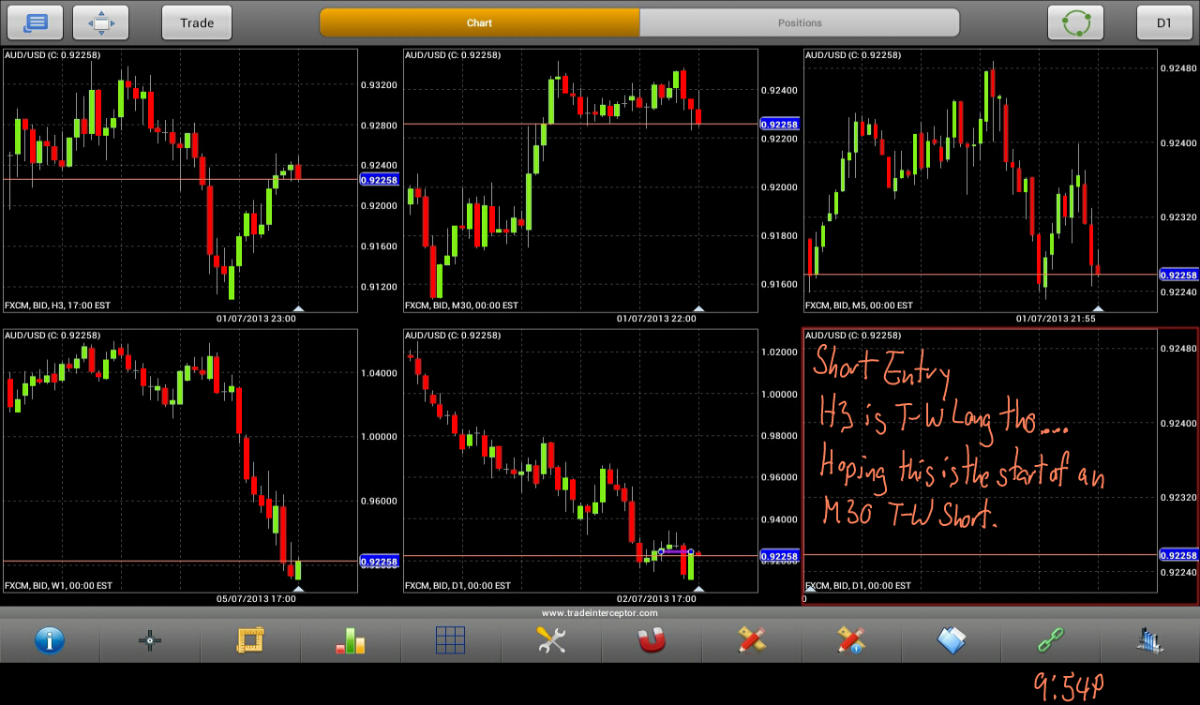Tap the green circular sync icon button
This screenshot has height=705, width=1200.
(1075, 22)
